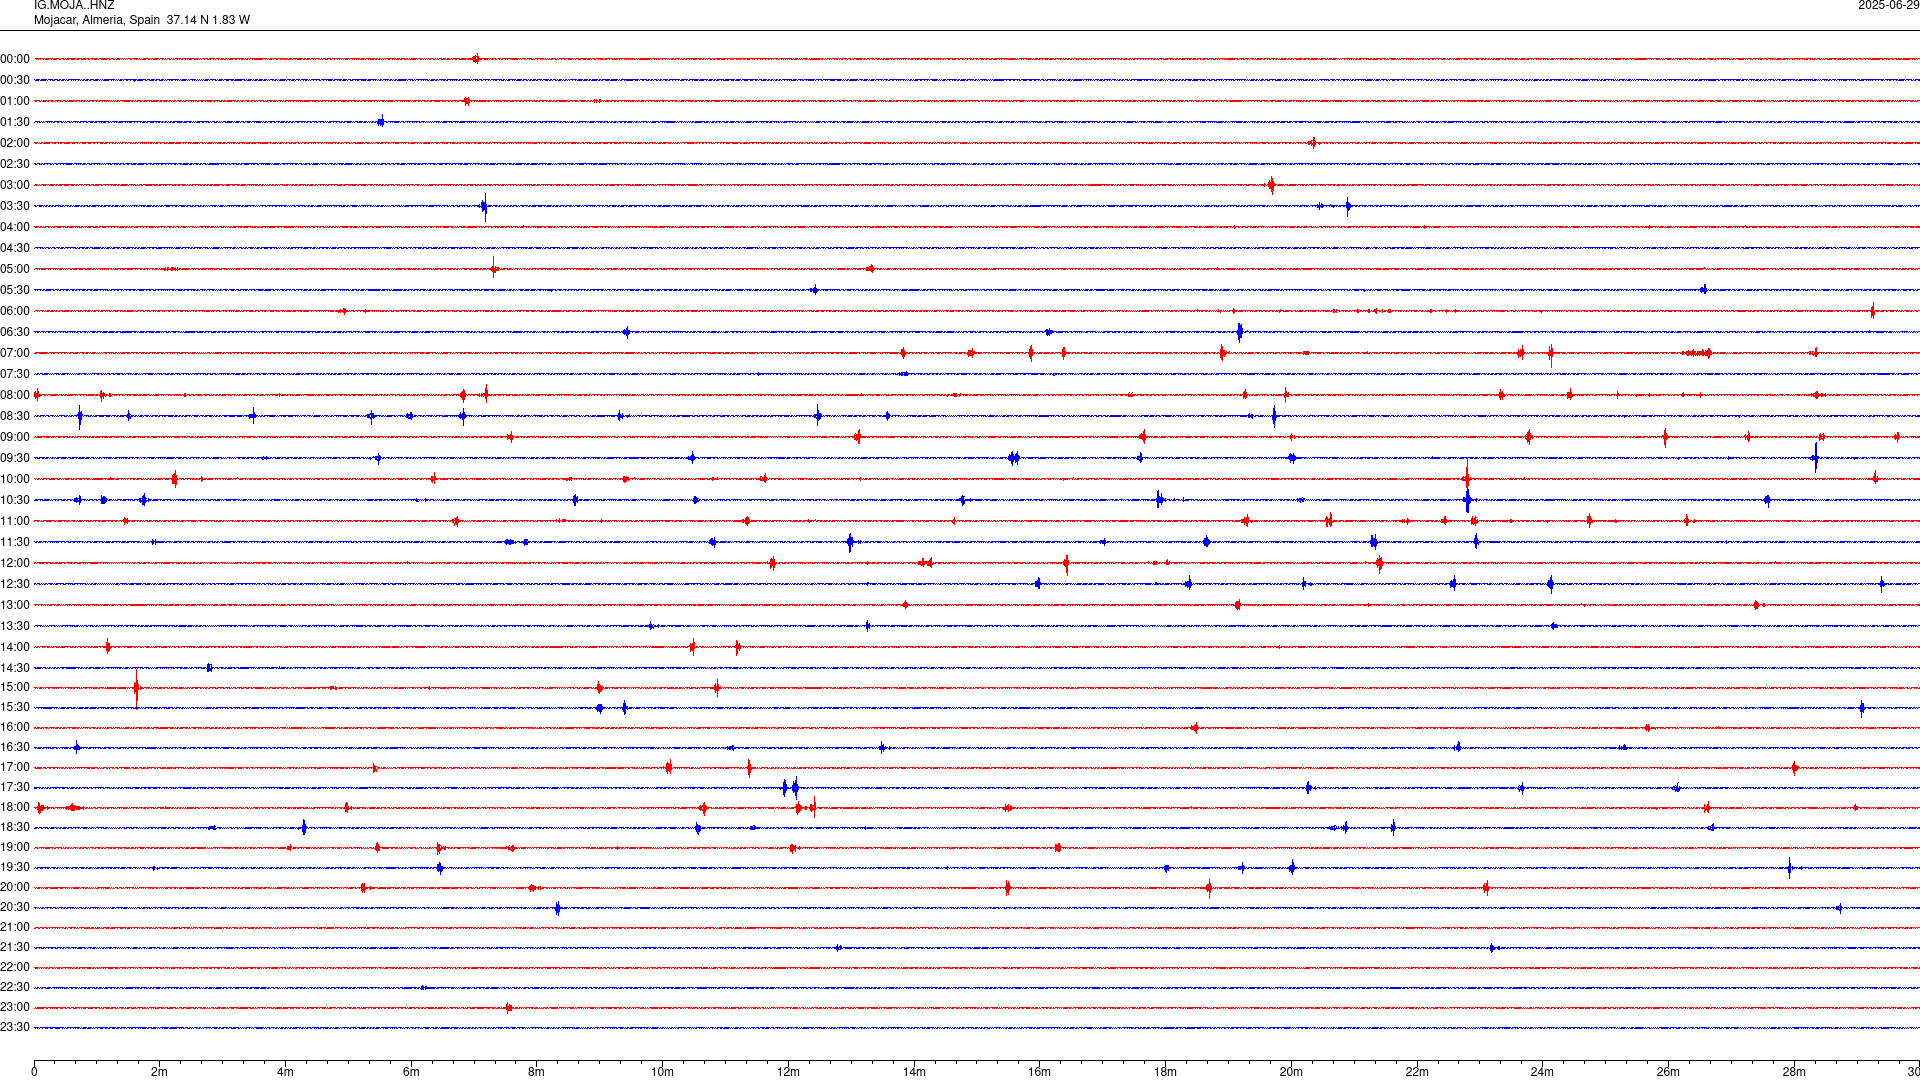Click the 10:30 row label
The image size is (1920, 1080).
[x=15, y=500]
